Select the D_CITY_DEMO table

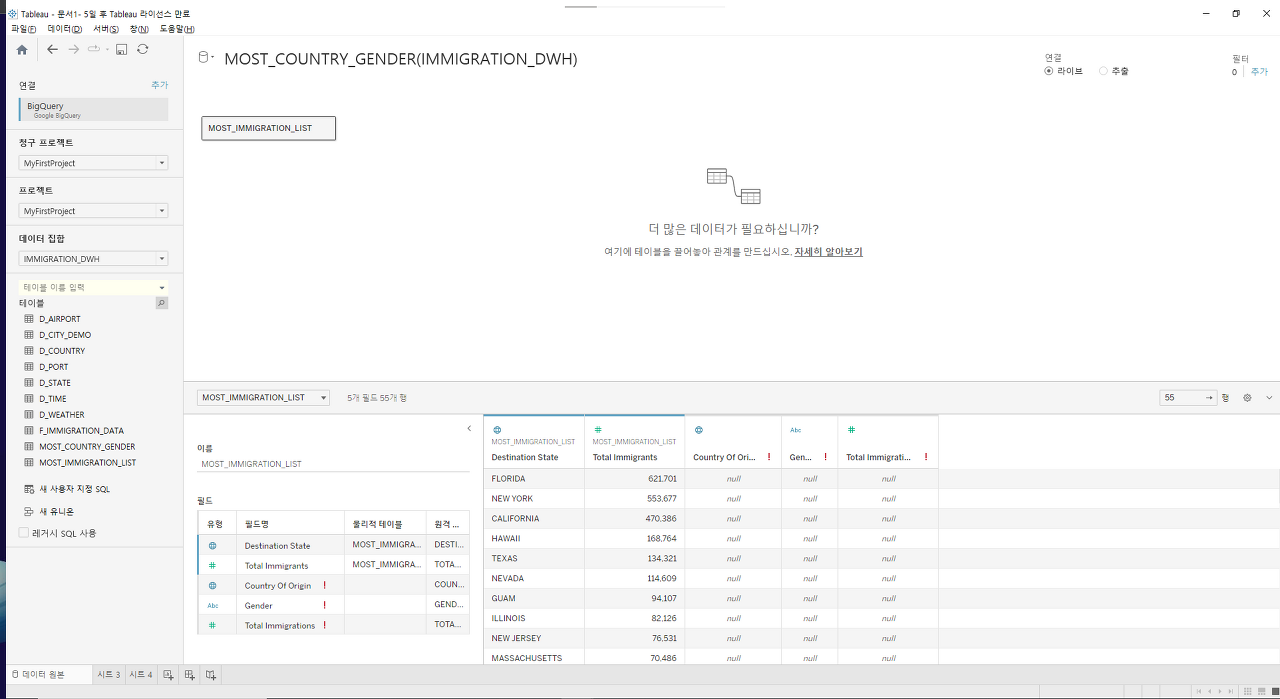coord(65,335)
